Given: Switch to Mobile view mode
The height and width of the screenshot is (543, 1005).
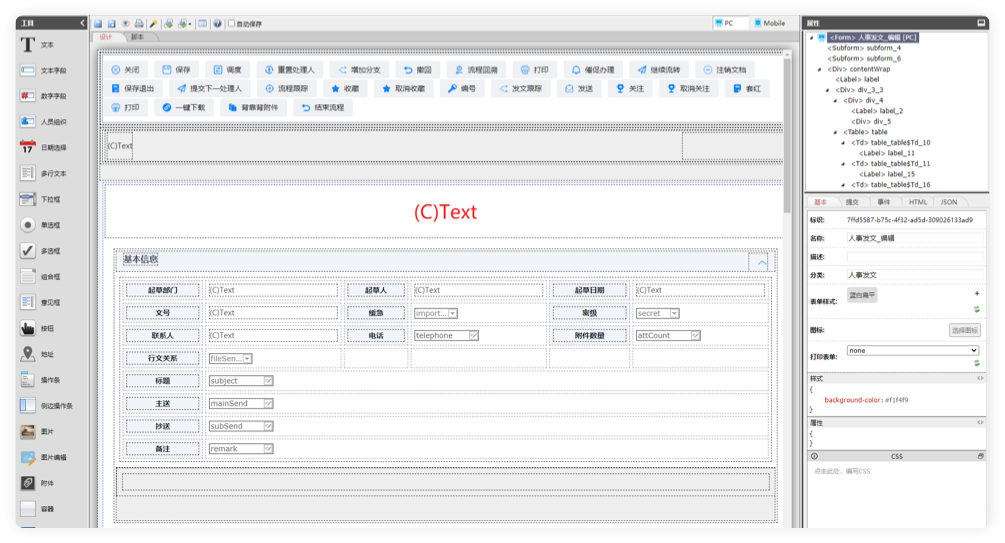Looking at the screenshot, I should (770, 23).
